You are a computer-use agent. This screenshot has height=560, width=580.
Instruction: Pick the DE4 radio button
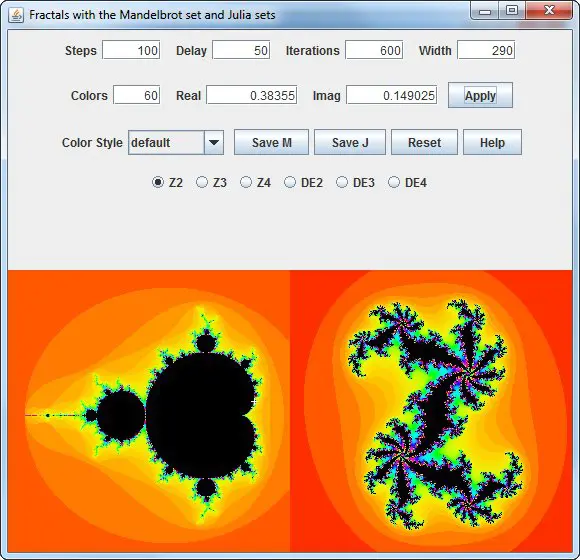coord(394,182)
